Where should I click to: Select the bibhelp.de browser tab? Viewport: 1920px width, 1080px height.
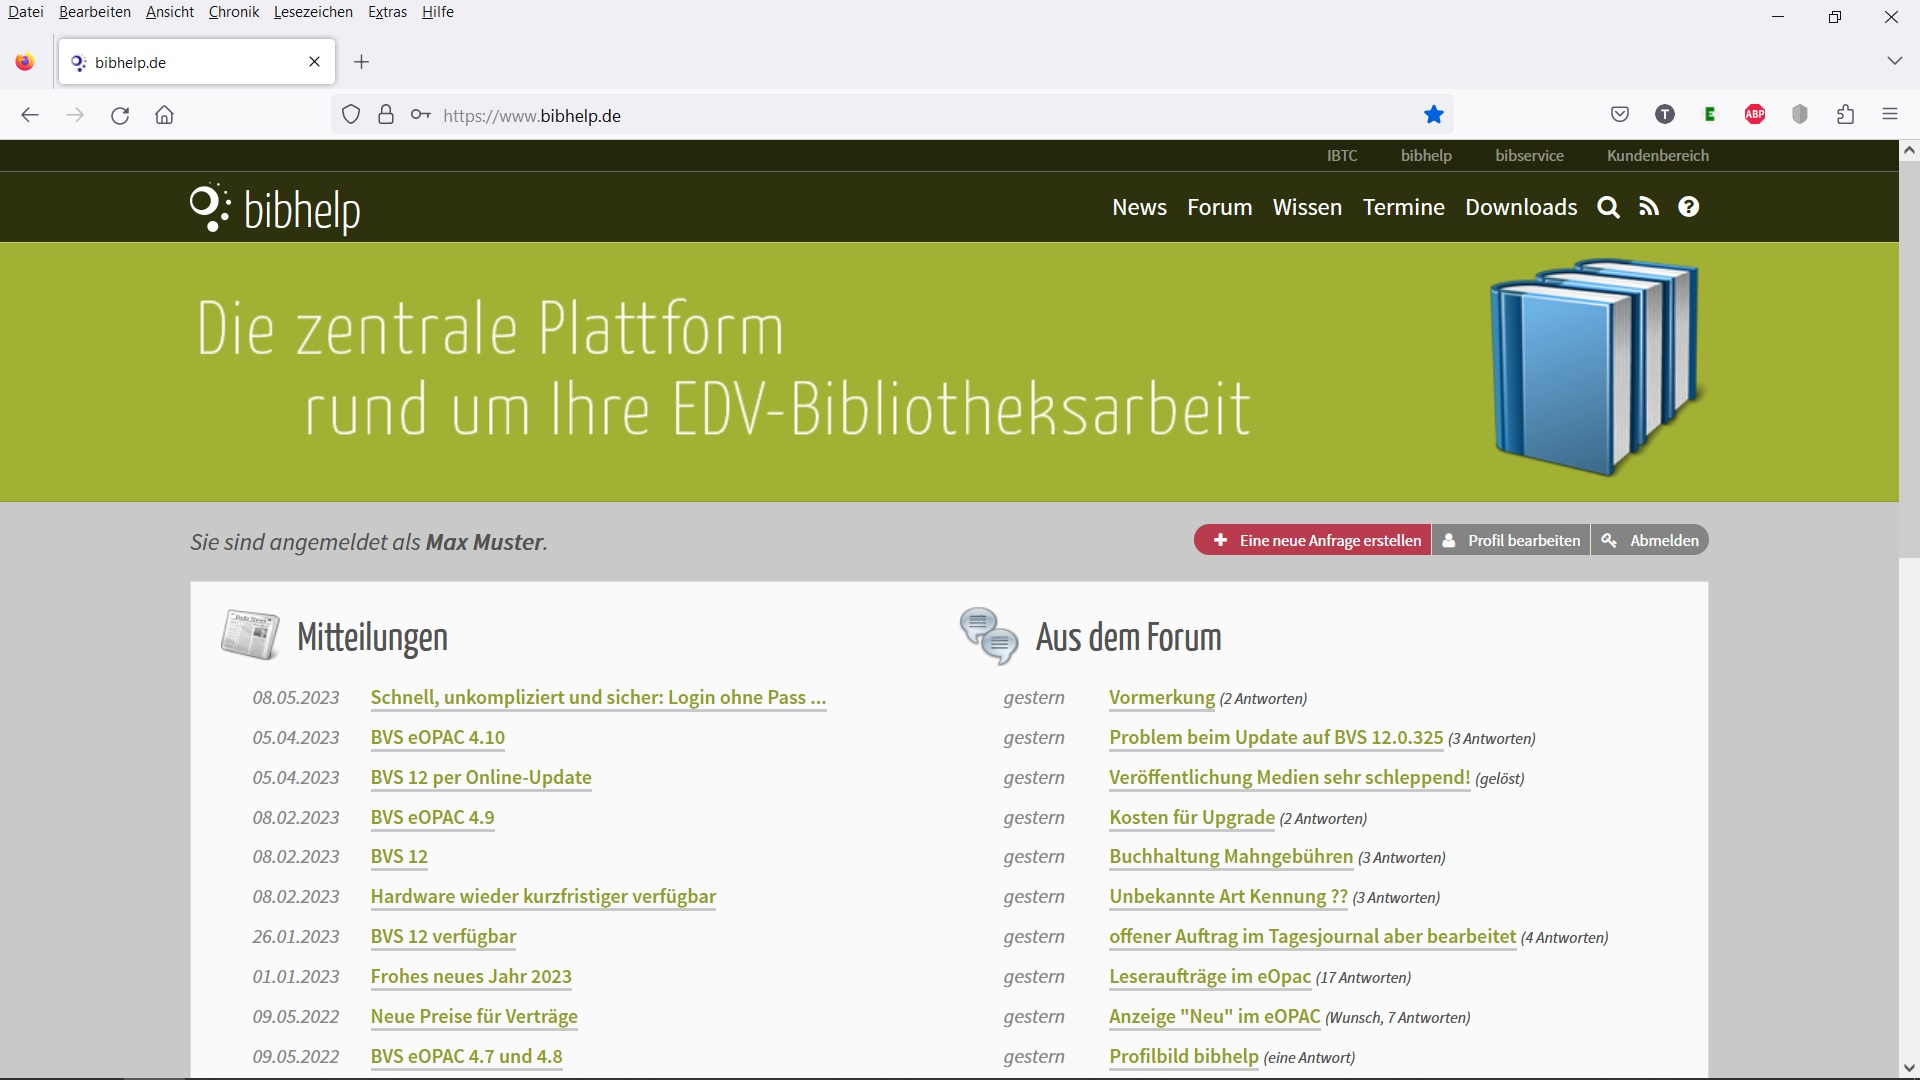click(x=197, y=62)
